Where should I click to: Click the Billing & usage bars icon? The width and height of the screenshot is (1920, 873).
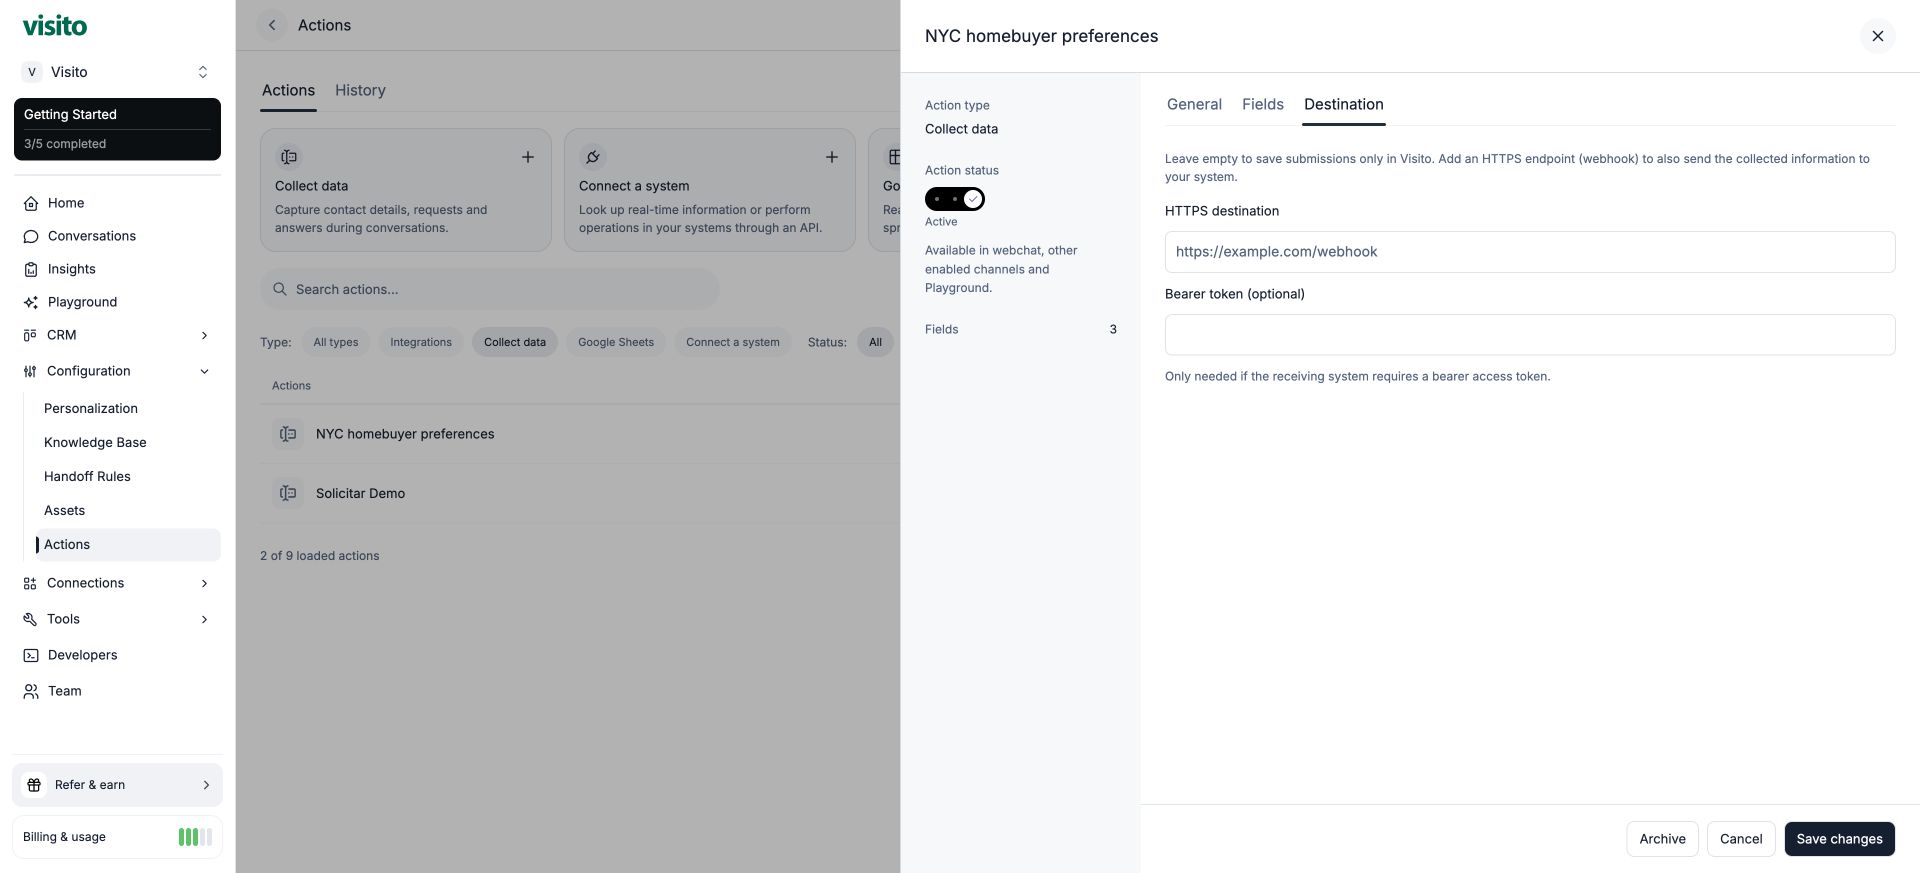pos(195,837)
